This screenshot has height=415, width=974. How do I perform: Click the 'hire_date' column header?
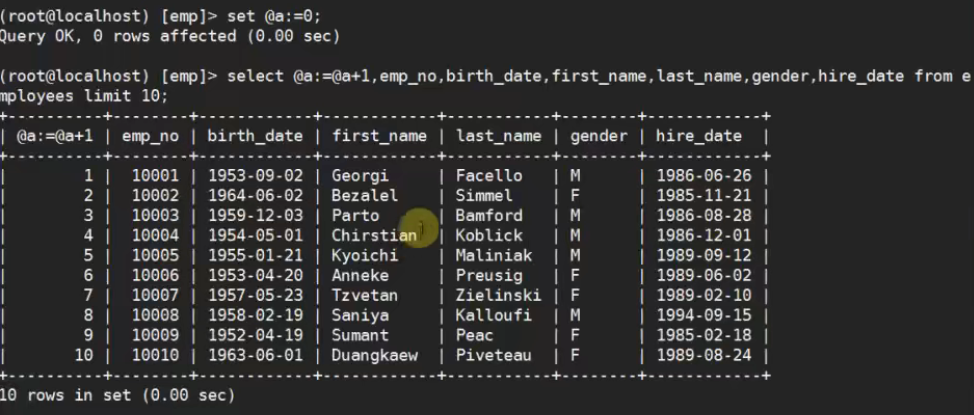click(x=699, y=136)
